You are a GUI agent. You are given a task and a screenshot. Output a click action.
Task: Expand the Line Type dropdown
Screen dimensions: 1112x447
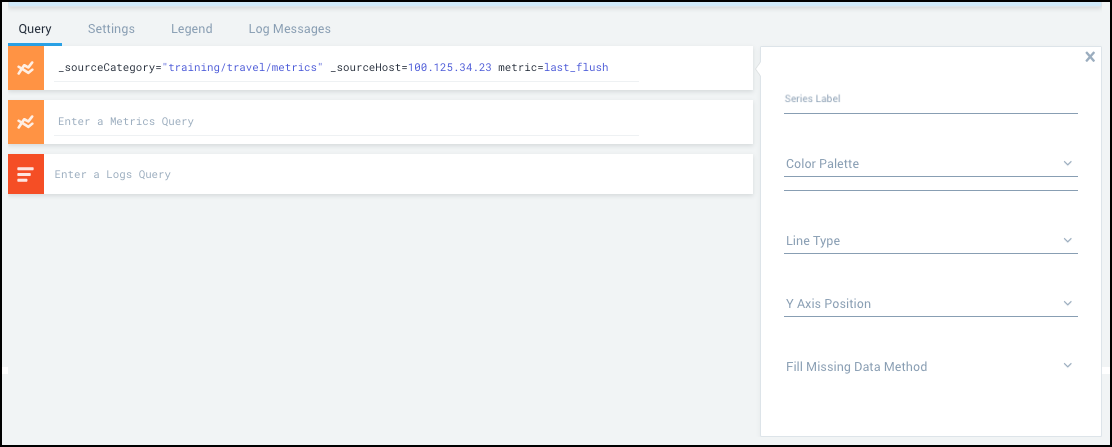pos(928,241)
